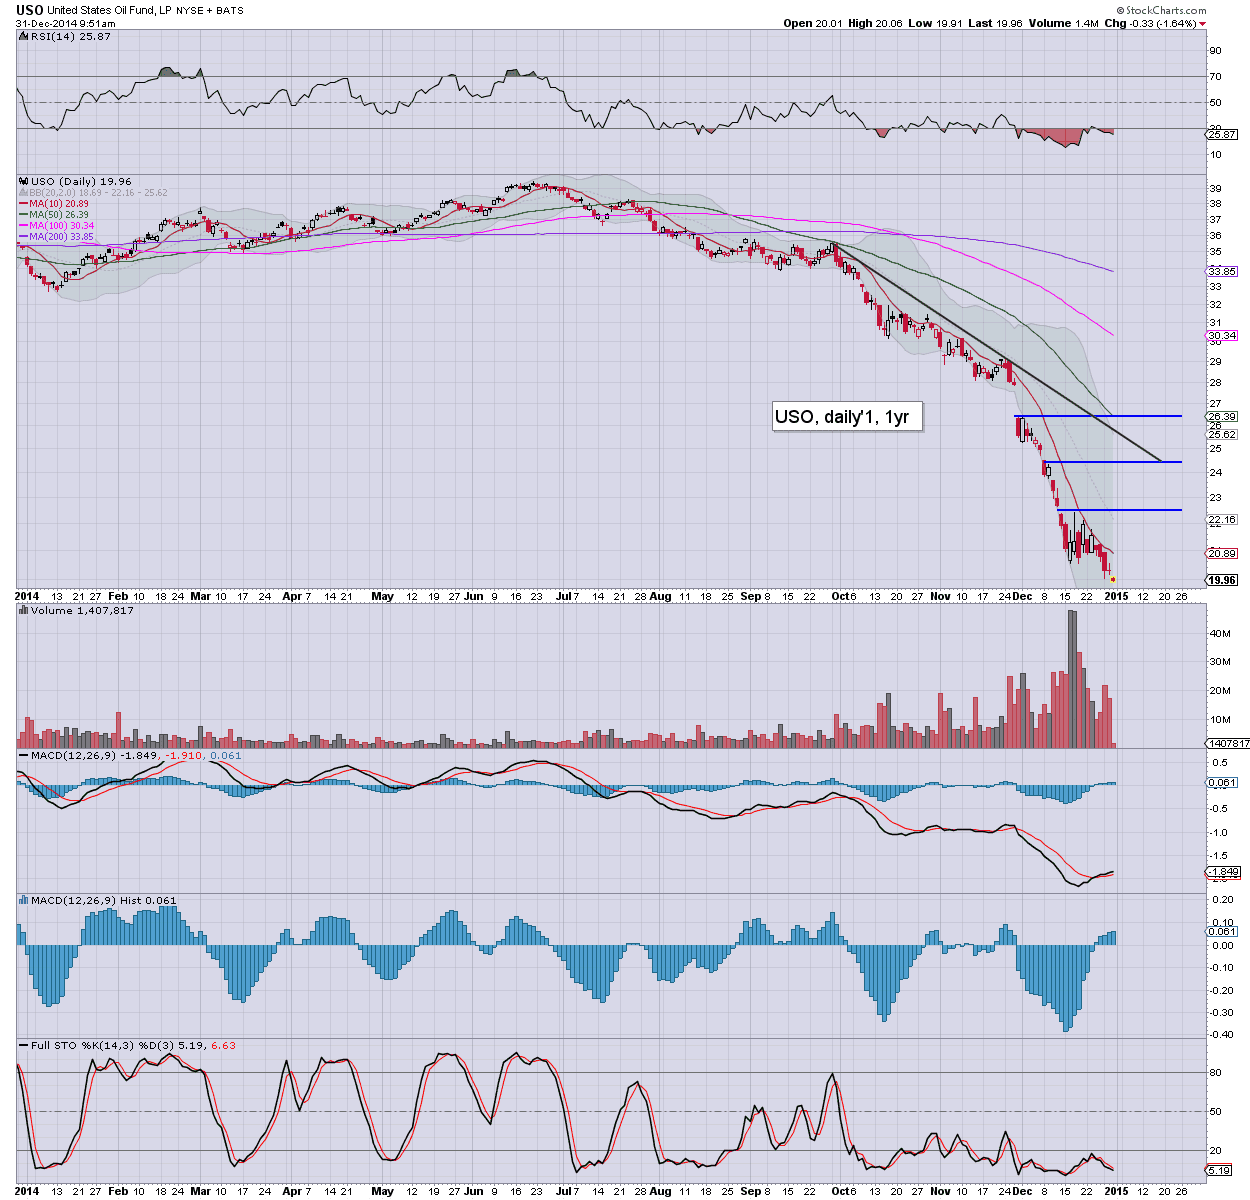Click the Jul 7 label on price date axis

coord(567,596)
